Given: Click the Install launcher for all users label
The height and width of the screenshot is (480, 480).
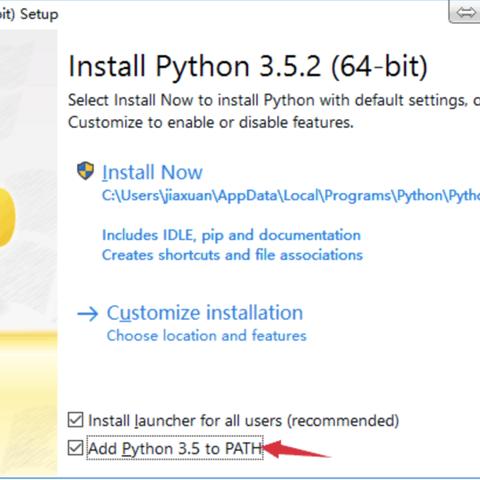Looking at the screenshot, I should click(x=243, y=421).
